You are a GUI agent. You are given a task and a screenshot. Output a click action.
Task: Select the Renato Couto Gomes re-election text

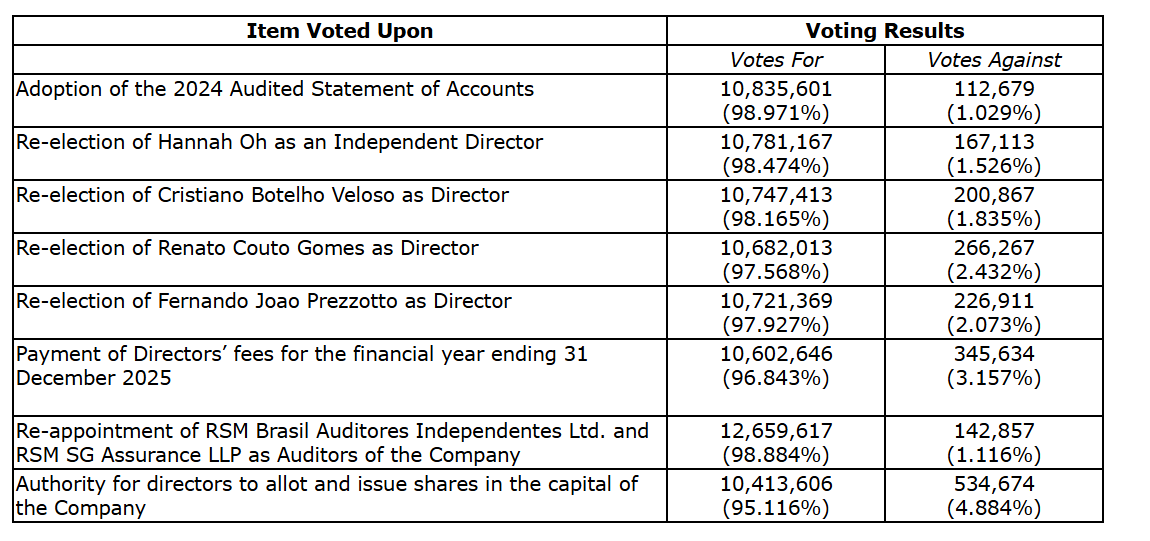(x=247, y=248)
